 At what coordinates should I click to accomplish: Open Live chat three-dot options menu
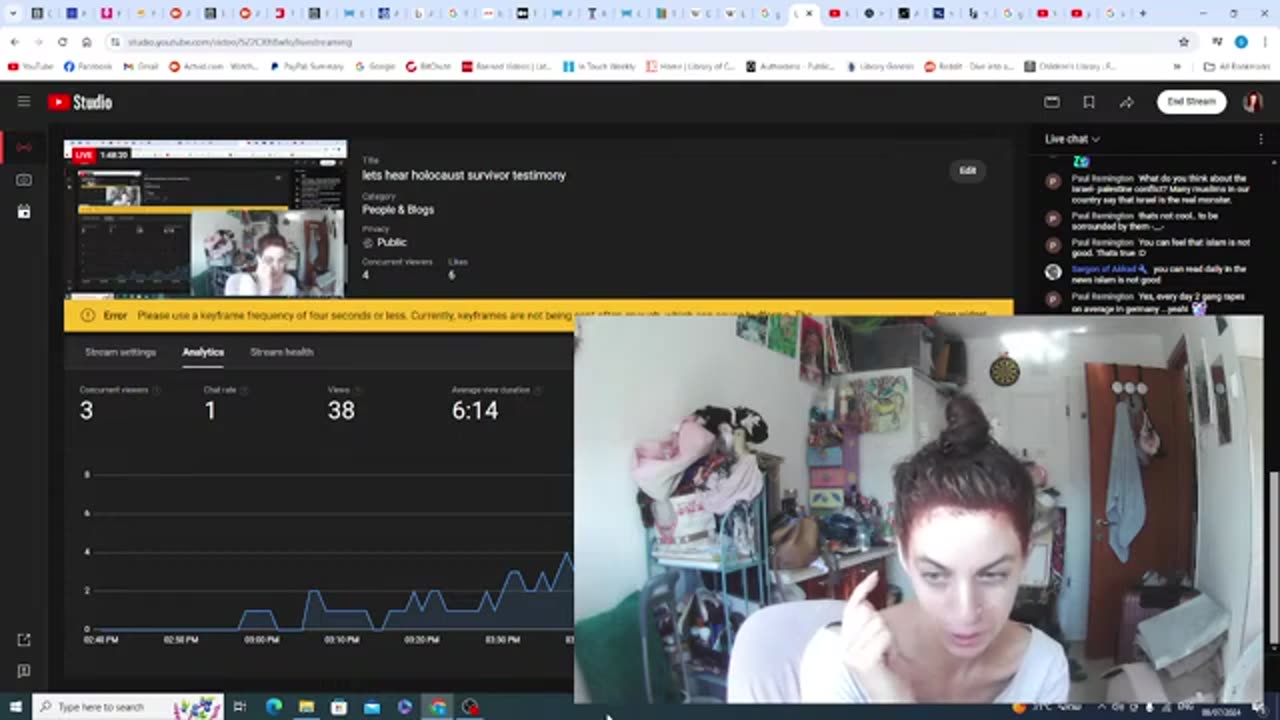pos(1261,139)
